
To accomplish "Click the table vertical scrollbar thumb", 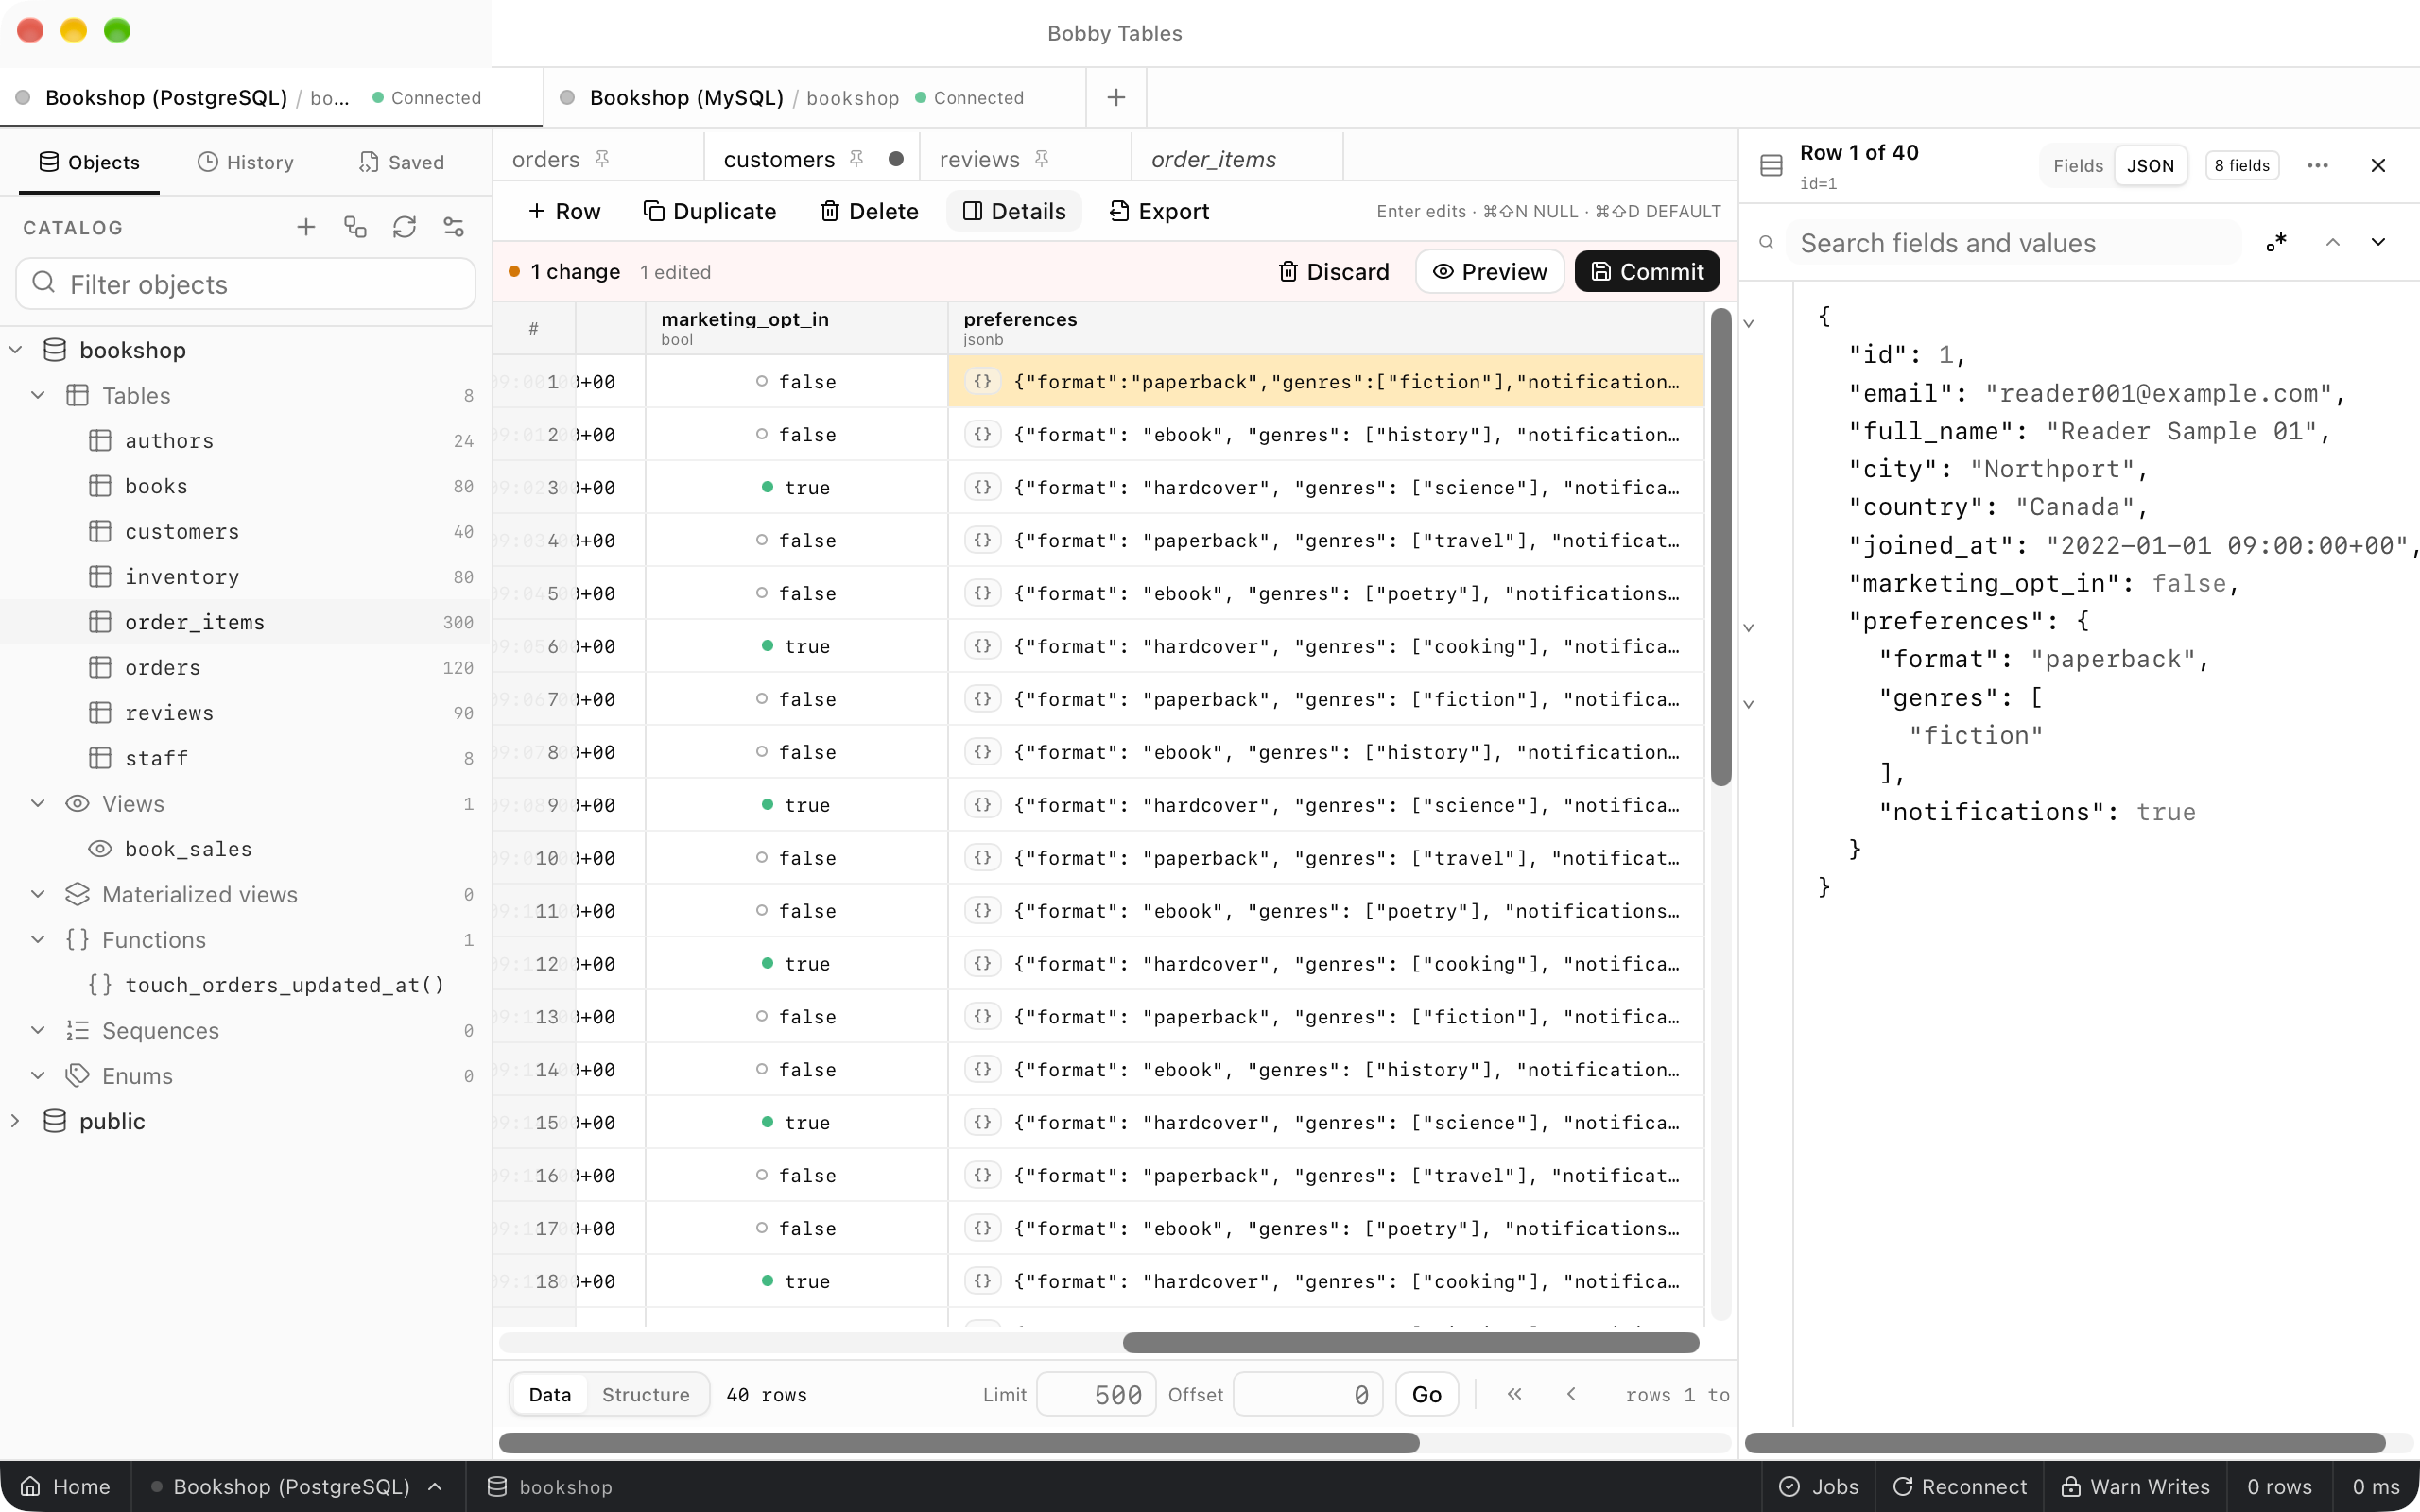I will click(1721, 547).
